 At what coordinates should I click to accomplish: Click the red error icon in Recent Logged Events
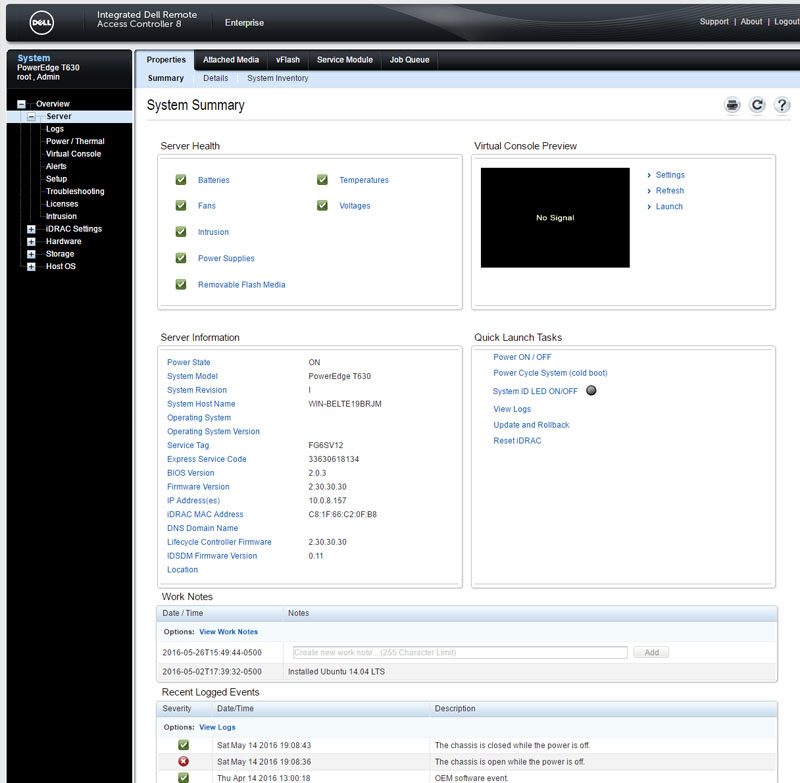183,761
